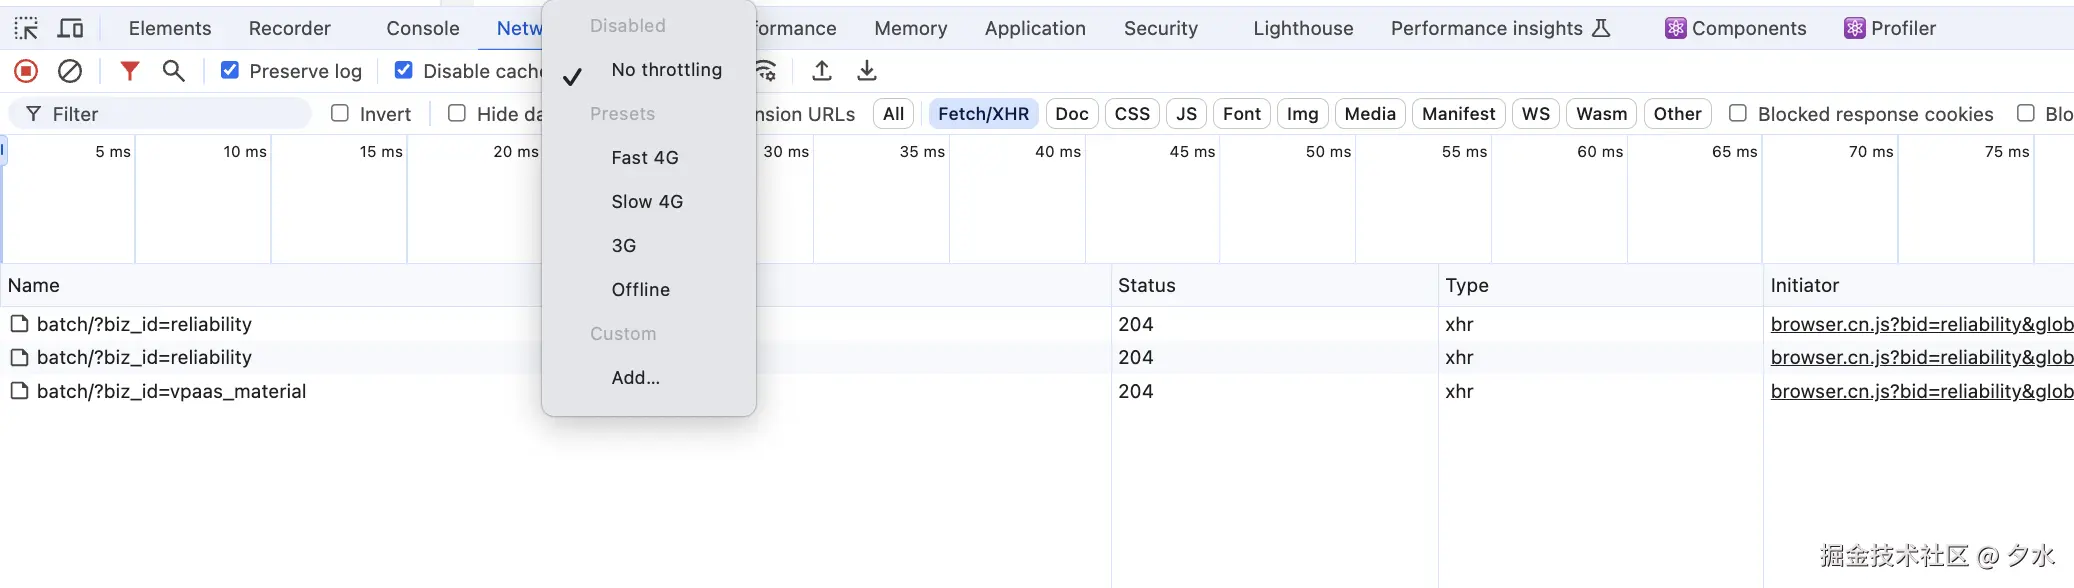2074x588 pixels.
Task: Check Blocked response cookies checkbox
Action: 1738,113
